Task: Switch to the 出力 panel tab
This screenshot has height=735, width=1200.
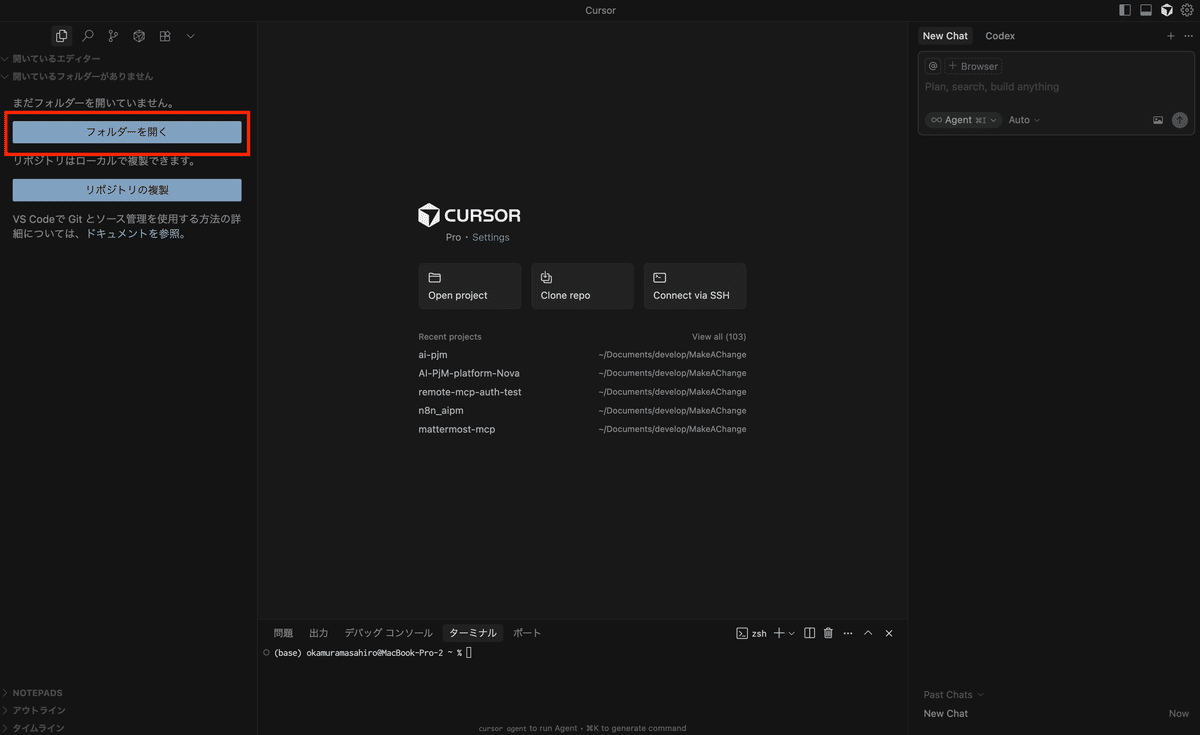Action: pyautogui.click(x=318, y=633)
